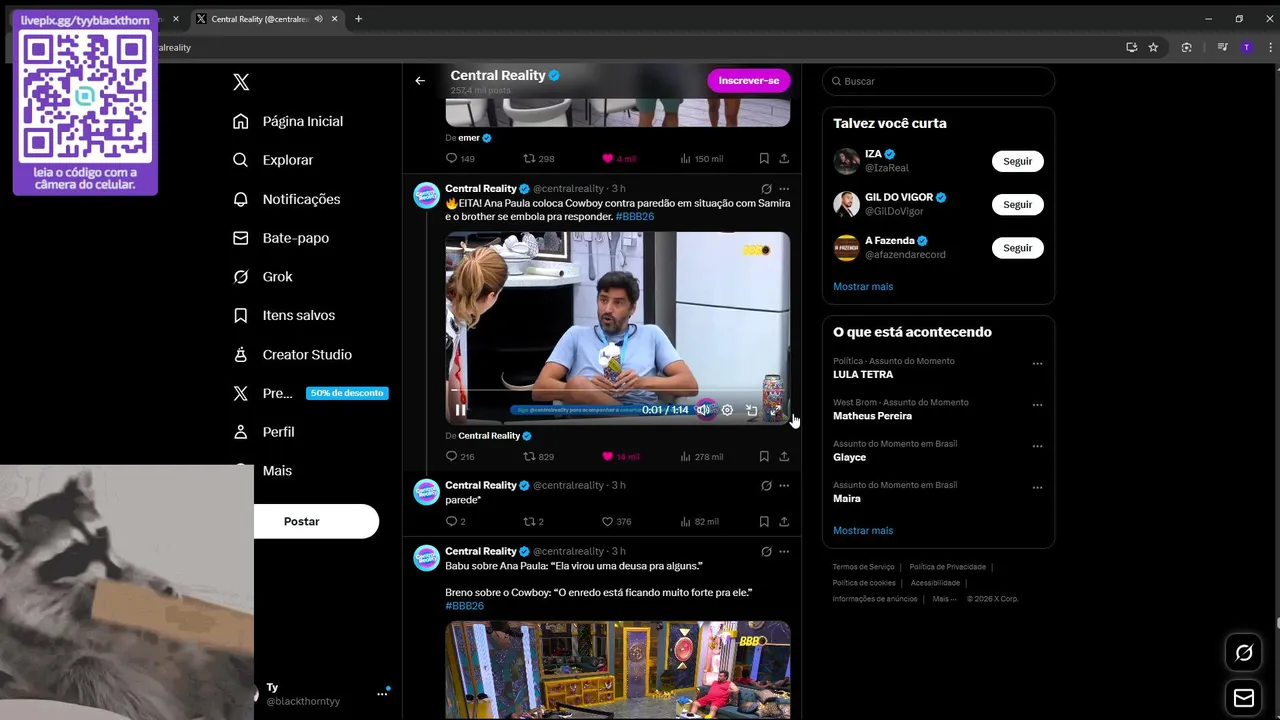This screenshot has height=720, width=1280.
Task: Bookmark the post with 278 mil views
Action: 764,456
